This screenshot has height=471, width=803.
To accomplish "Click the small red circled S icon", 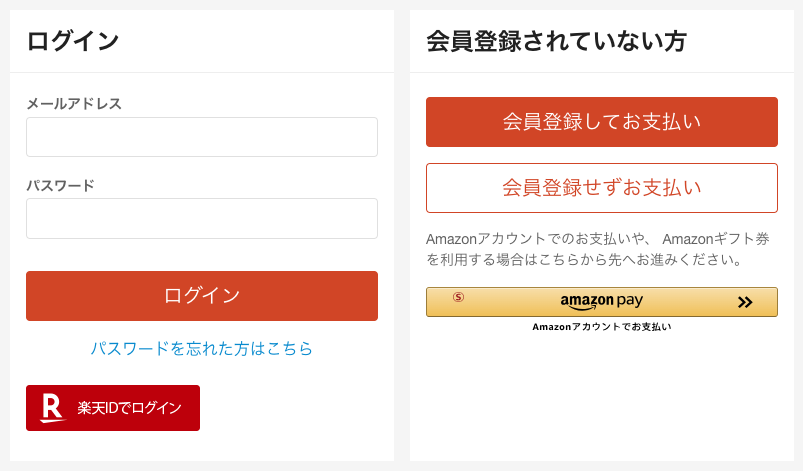I will (x=458, y=297).
